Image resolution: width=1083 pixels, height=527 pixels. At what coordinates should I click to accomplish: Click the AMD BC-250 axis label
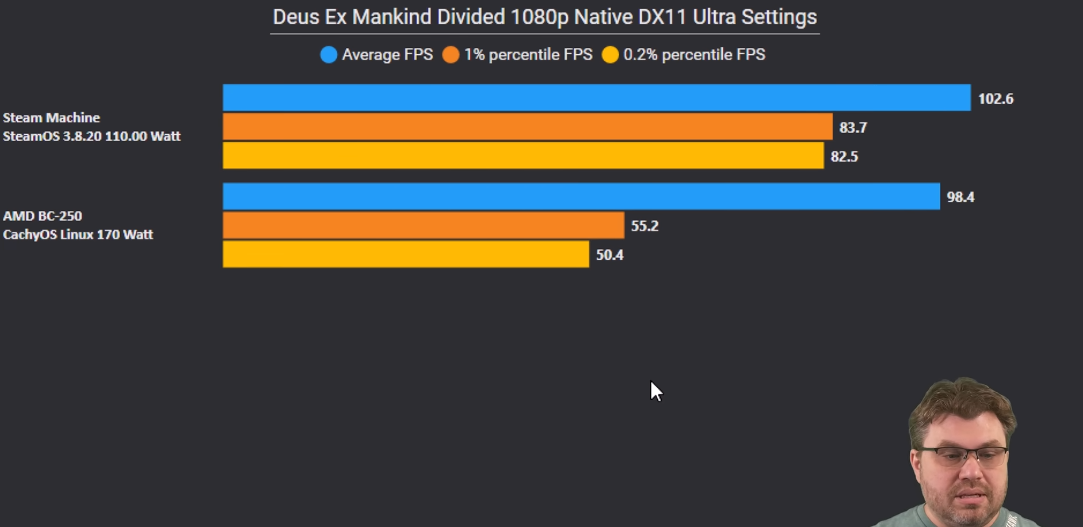[42, 215]
